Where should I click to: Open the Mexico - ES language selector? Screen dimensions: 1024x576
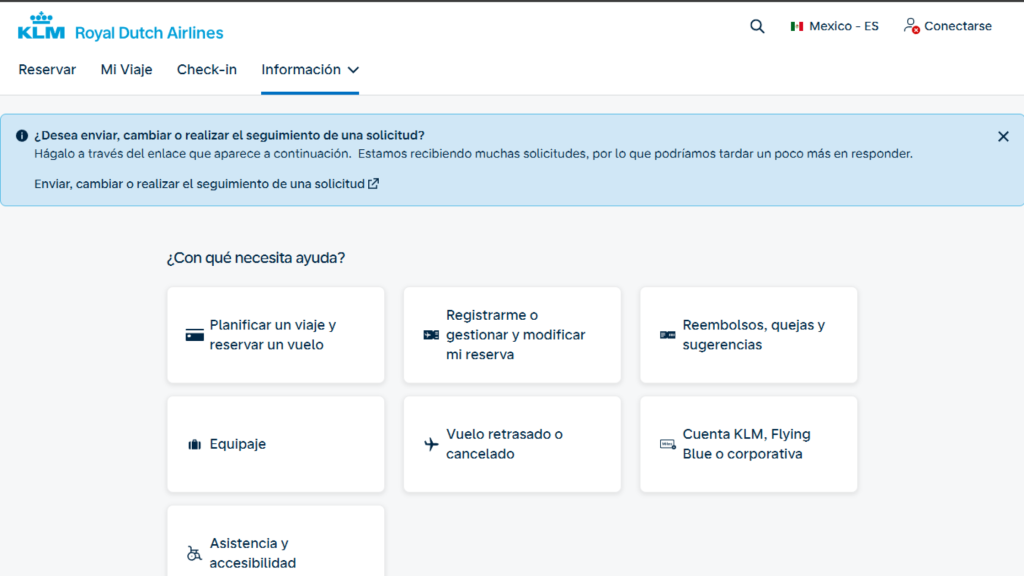point(835,26)
